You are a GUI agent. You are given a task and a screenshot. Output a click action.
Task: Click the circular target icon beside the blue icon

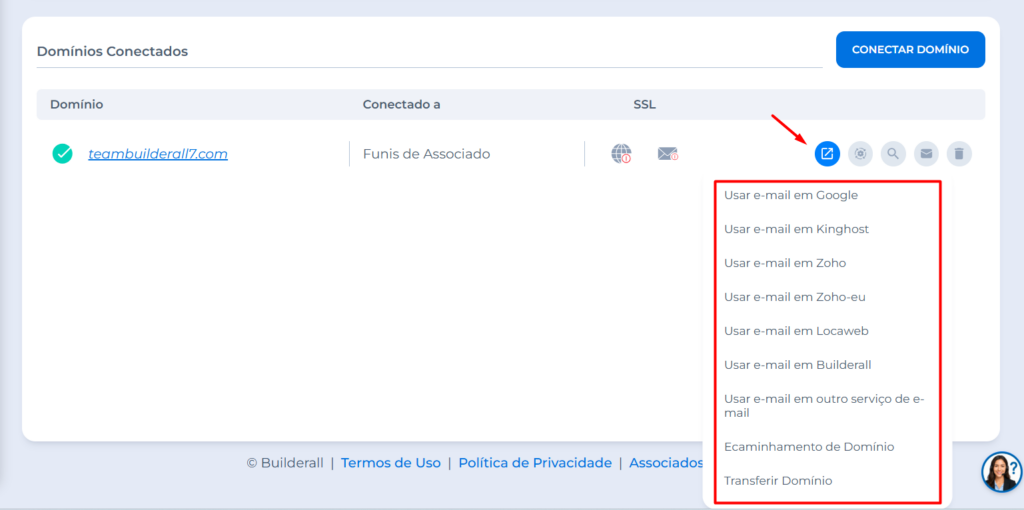click(860, 154)
